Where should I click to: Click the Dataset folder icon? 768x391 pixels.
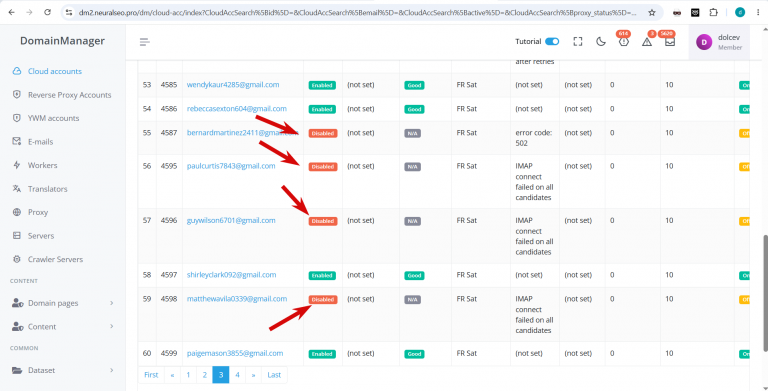(x=17, y=370)
